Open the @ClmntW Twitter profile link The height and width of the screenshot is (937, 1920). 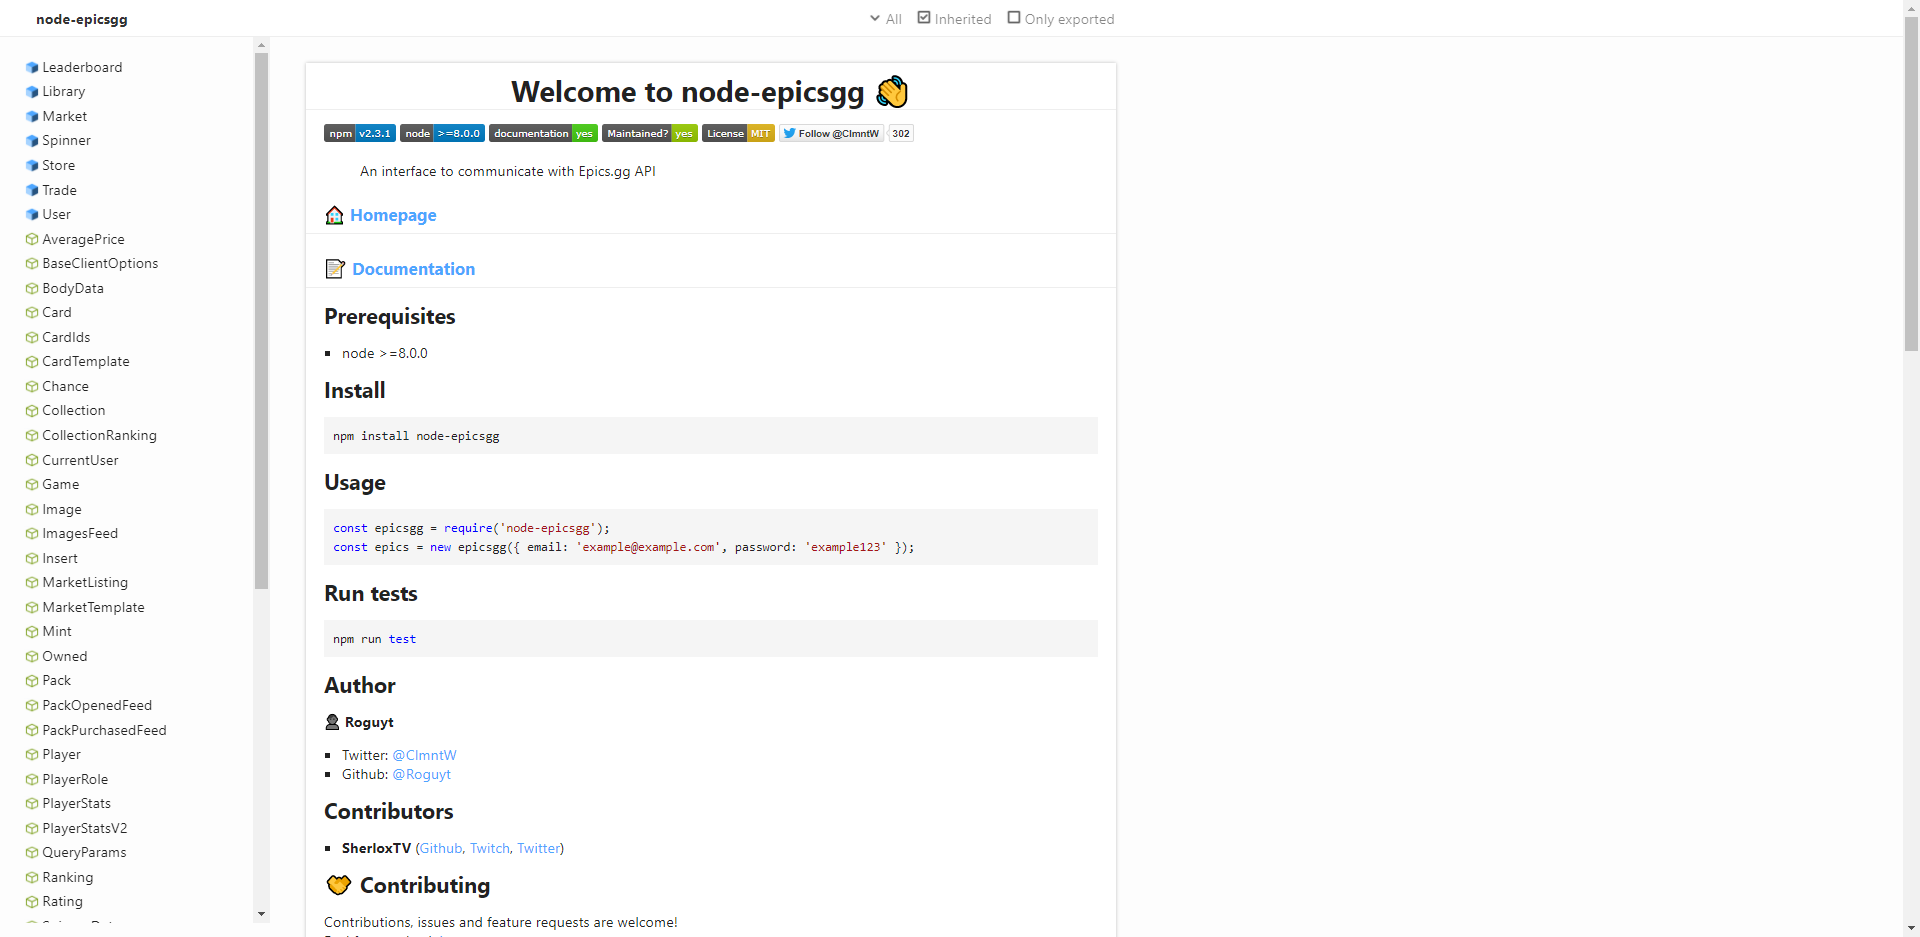coord(424,755)
